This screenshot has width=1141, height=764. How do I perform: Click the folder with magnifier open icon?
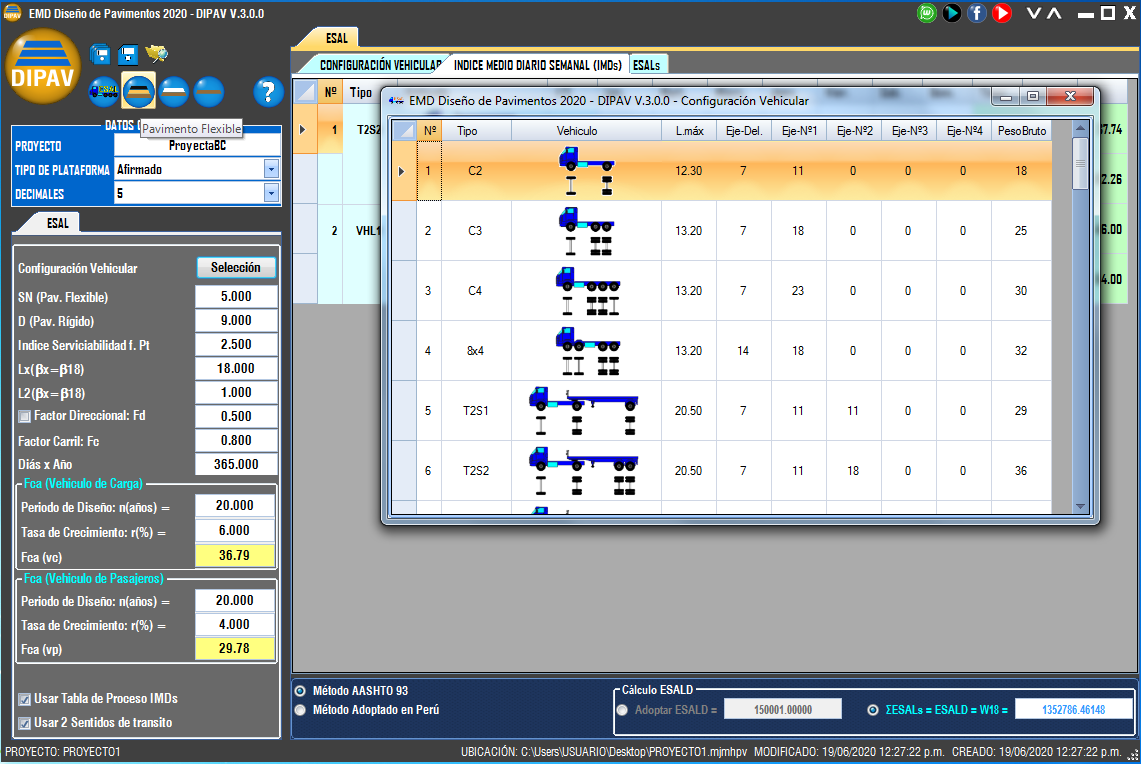[156, 54]
